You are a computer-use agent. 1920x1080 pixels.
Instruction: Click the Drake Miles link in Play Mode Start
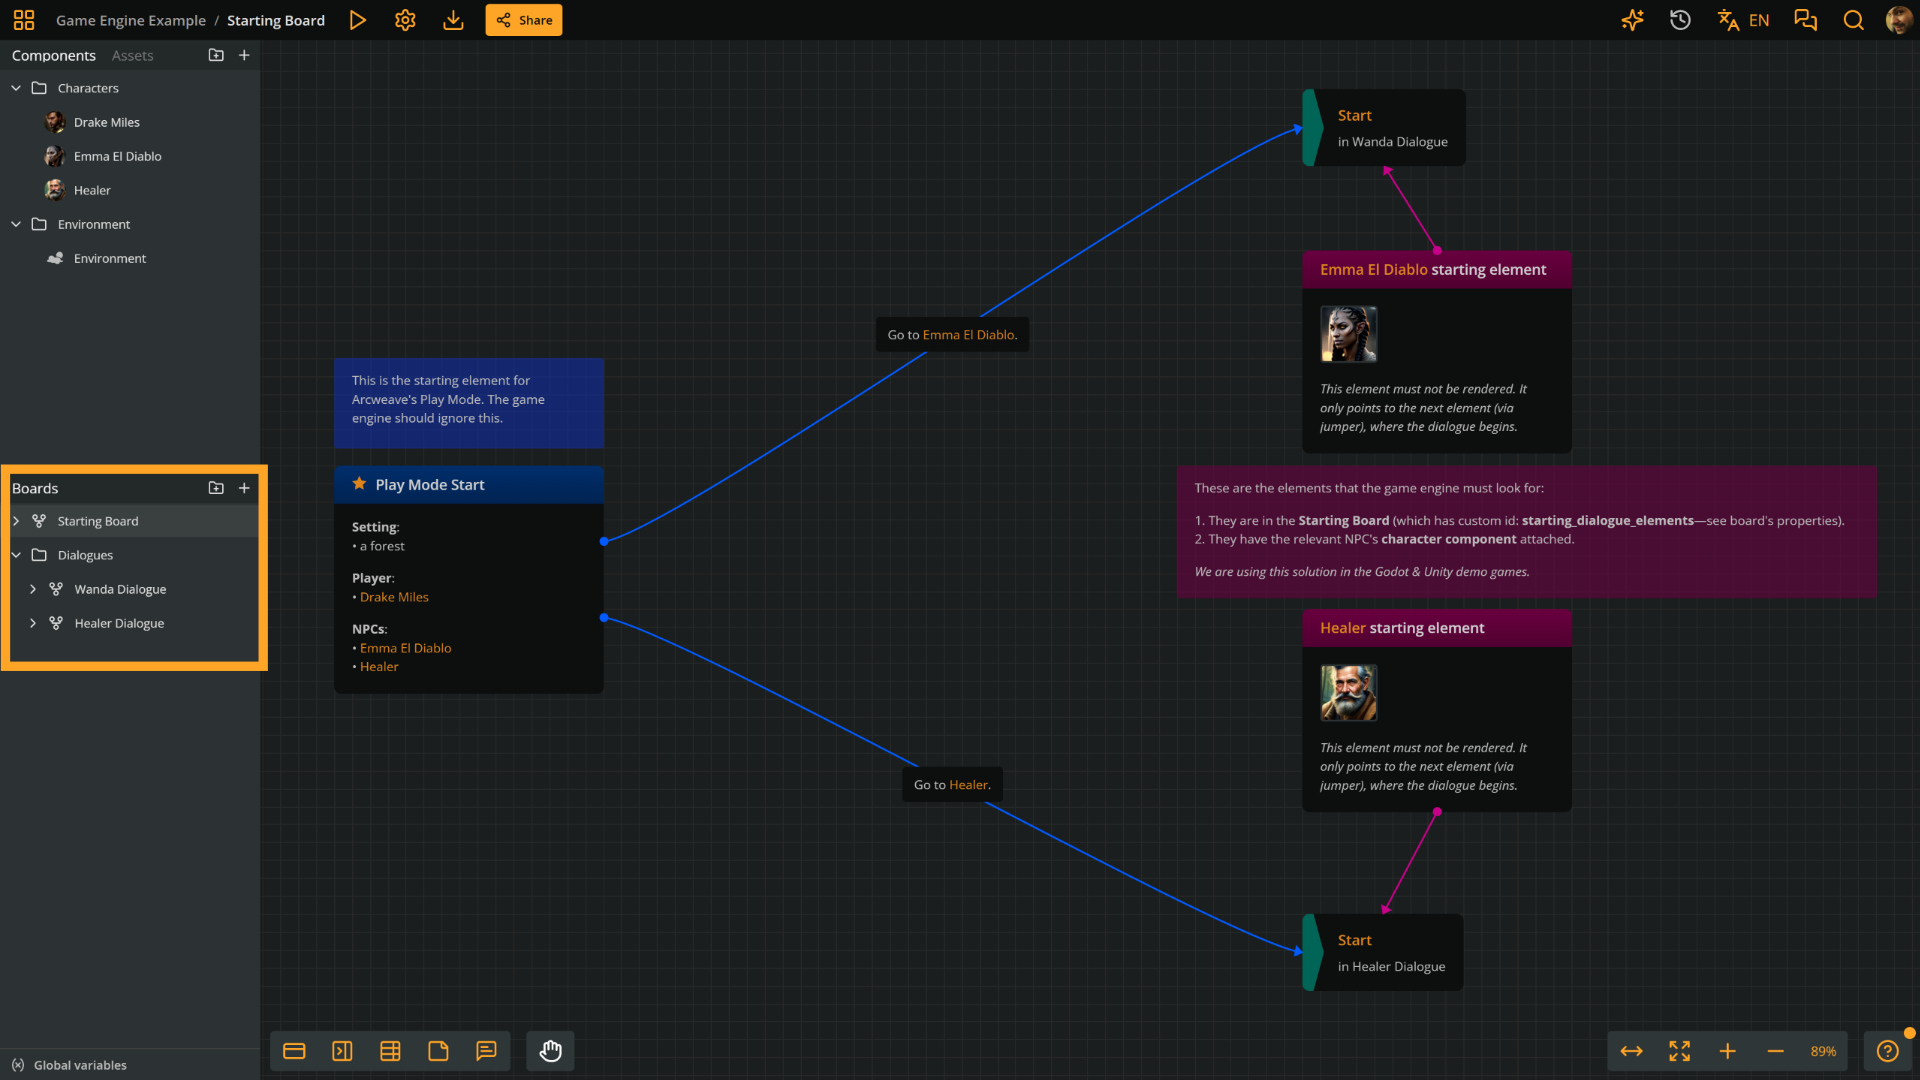pyautogui.click(x=394, y=597)
